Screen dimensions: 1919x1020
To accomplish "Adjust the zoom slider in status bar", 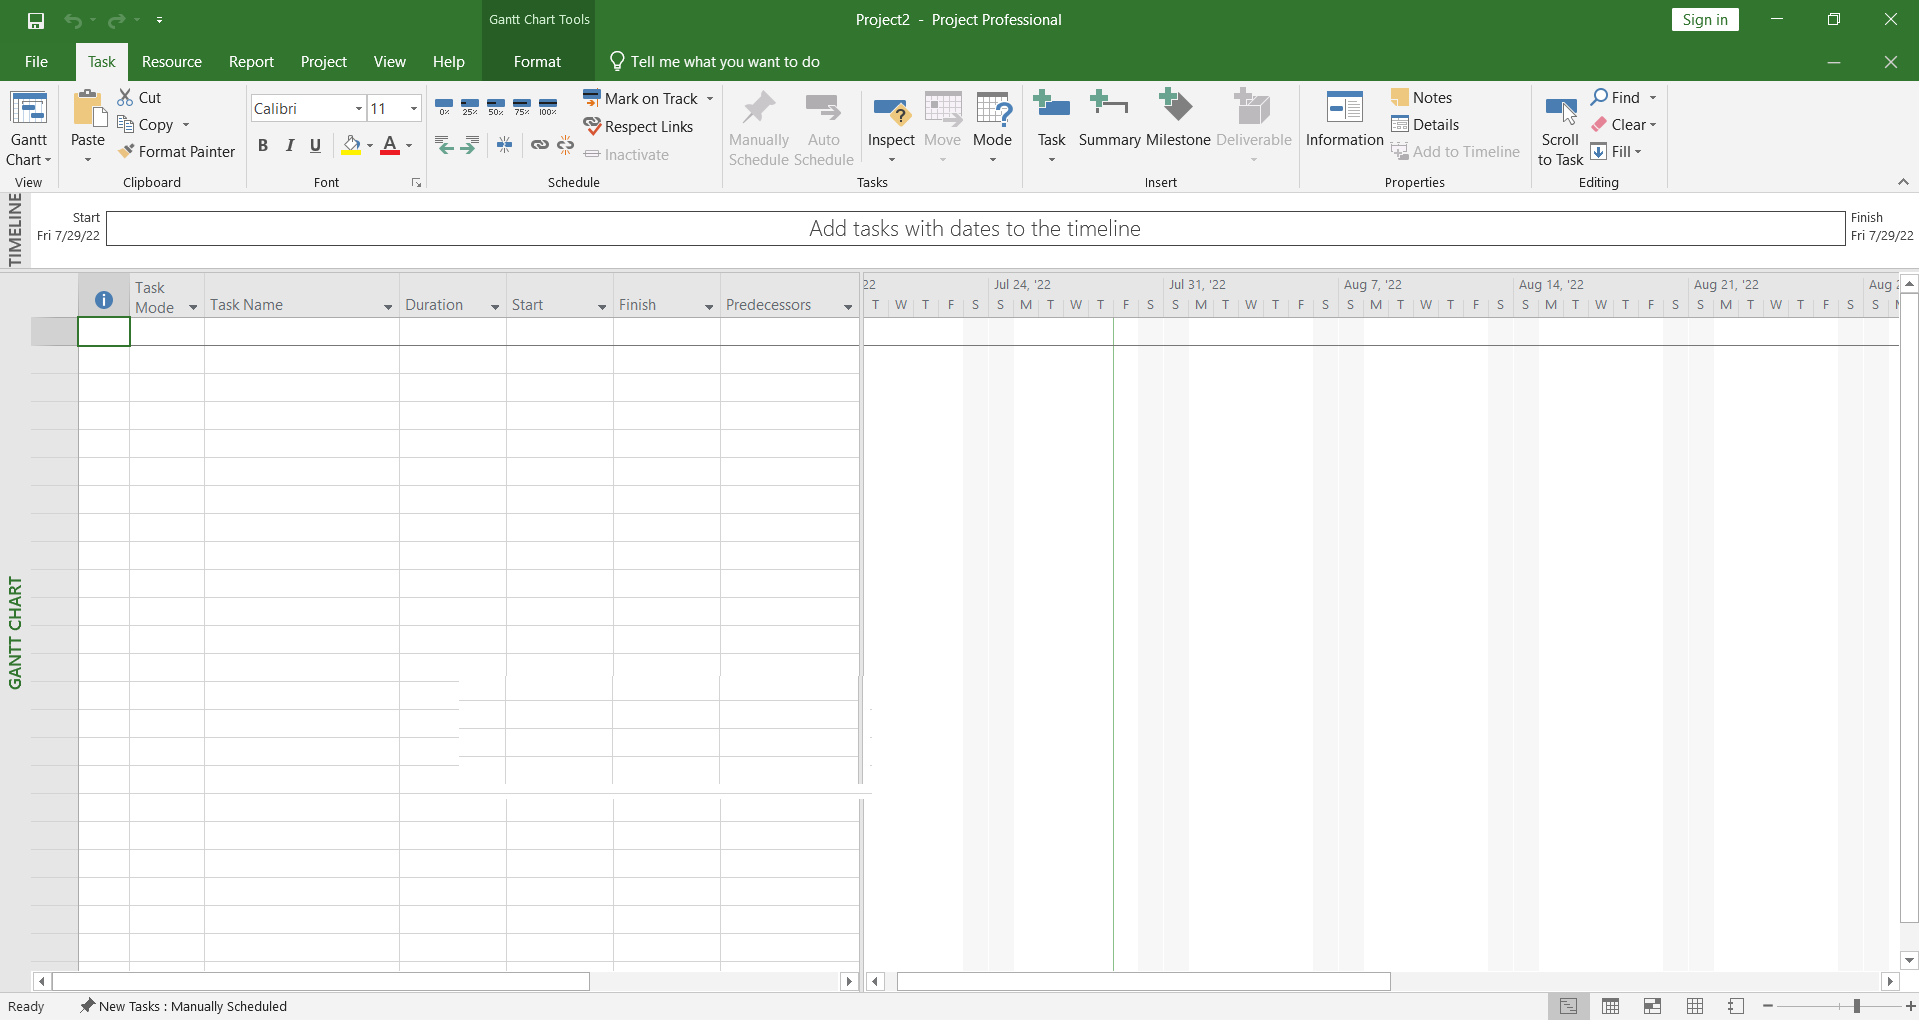I will pos(1857,1006).
